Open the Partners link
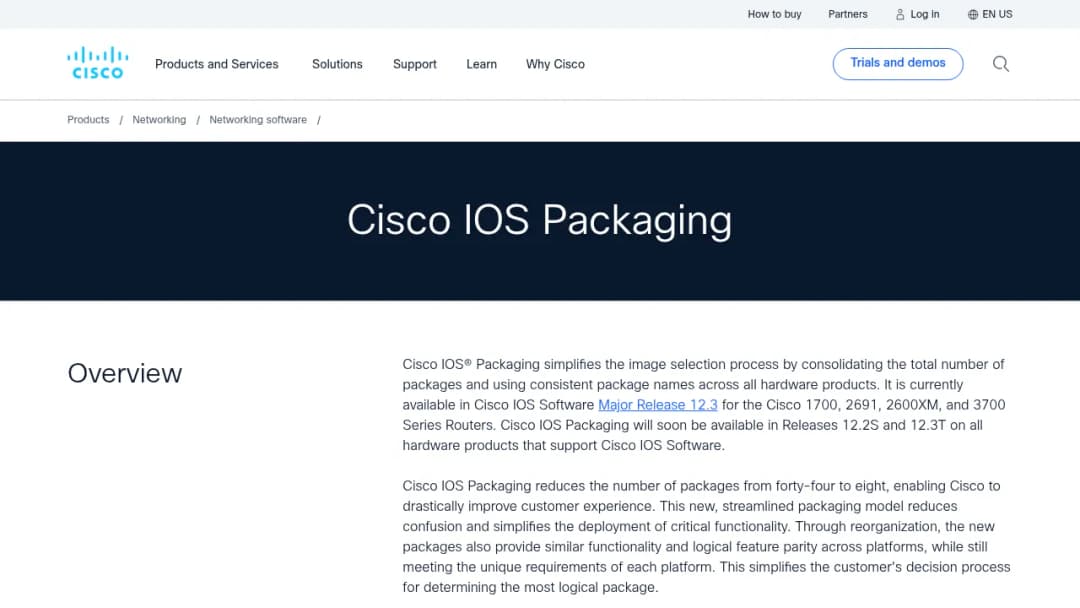Screen dimensions: 1080x608 pyautogui.click(x=847, y=14)
